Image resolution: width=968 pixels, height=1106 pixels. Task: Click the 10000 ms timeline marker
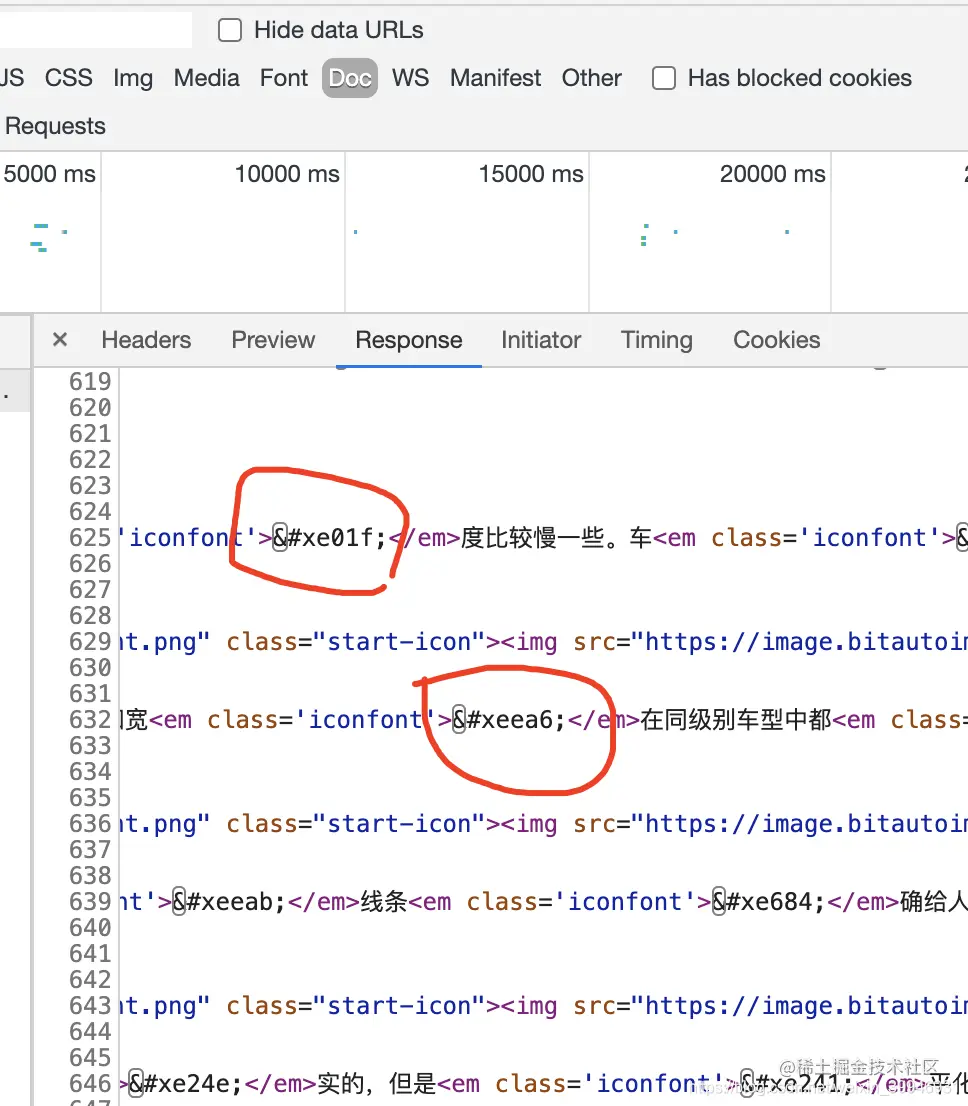coord(287,174)
